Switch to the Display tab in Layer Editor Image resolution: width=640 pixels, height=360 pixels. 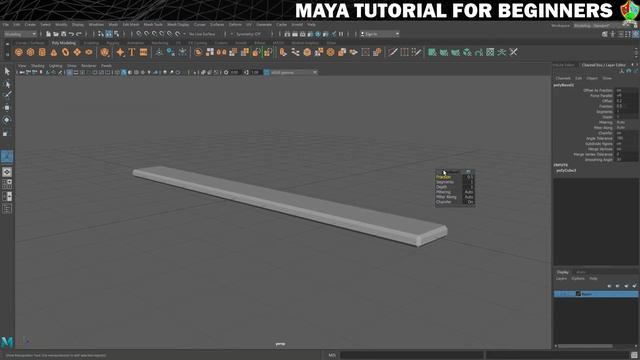562,272
